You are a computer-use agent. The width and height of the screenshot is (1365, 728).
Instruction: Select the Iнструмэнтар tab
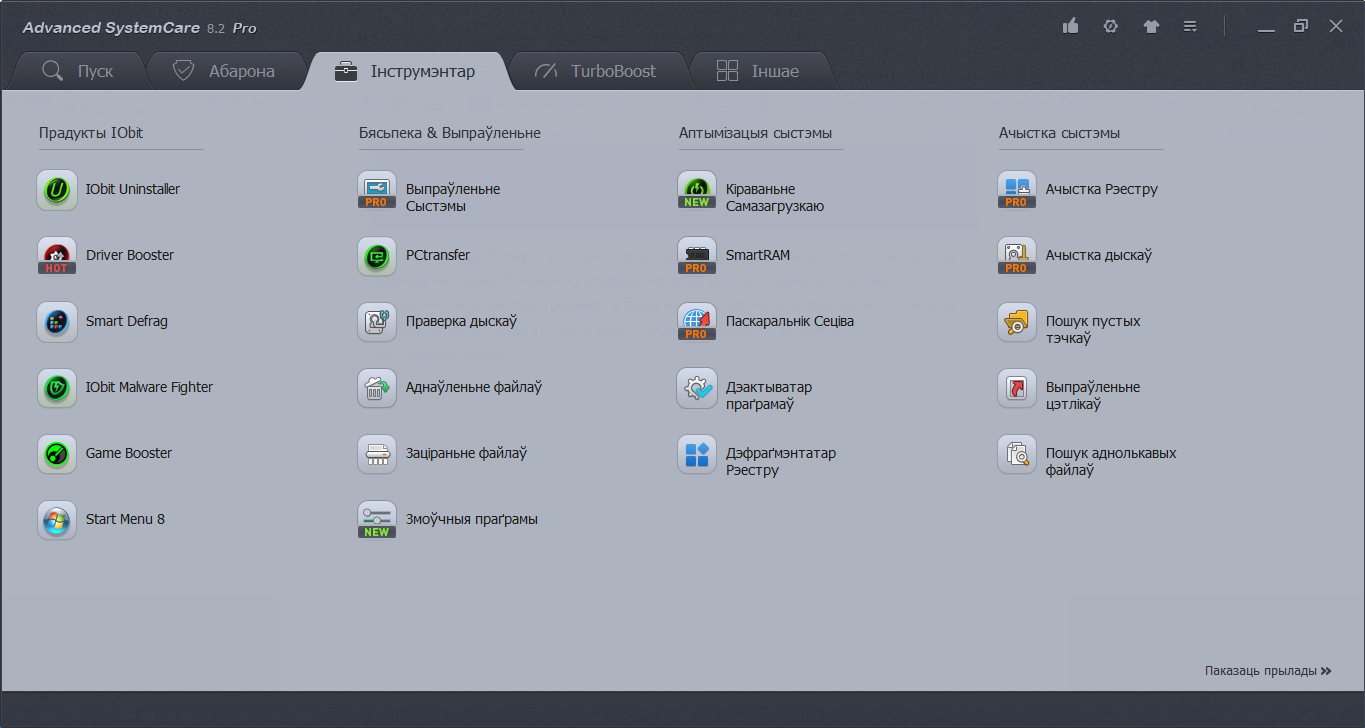[x=407, y=71]
